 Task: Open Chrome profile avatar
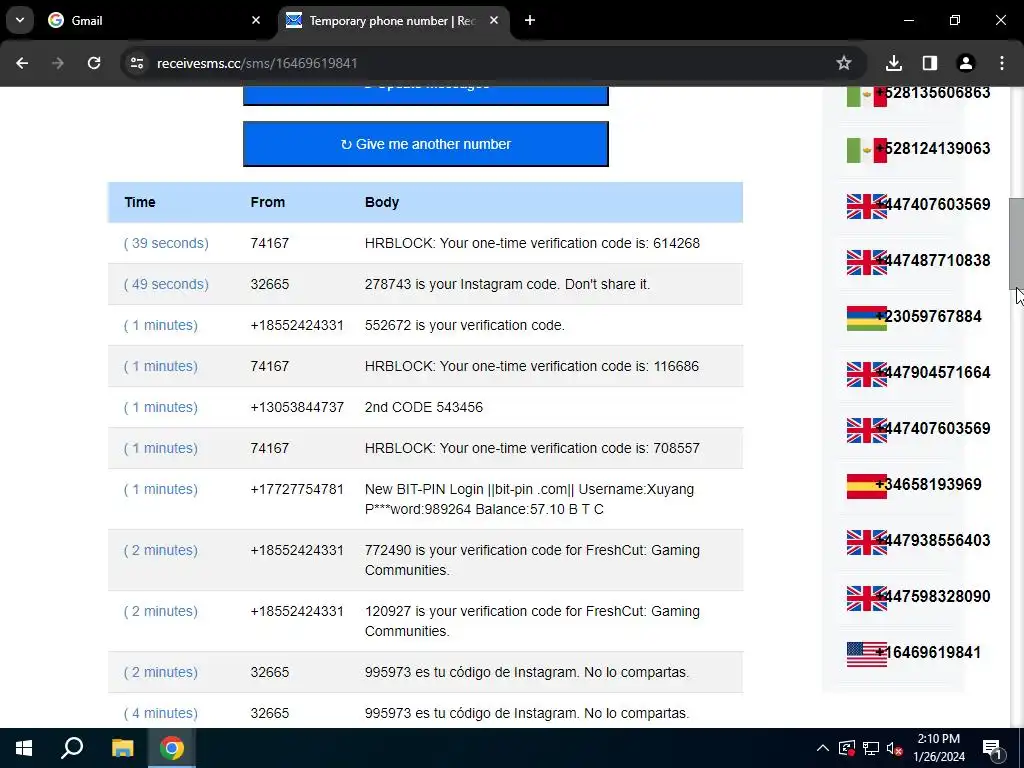click(966, 63)
